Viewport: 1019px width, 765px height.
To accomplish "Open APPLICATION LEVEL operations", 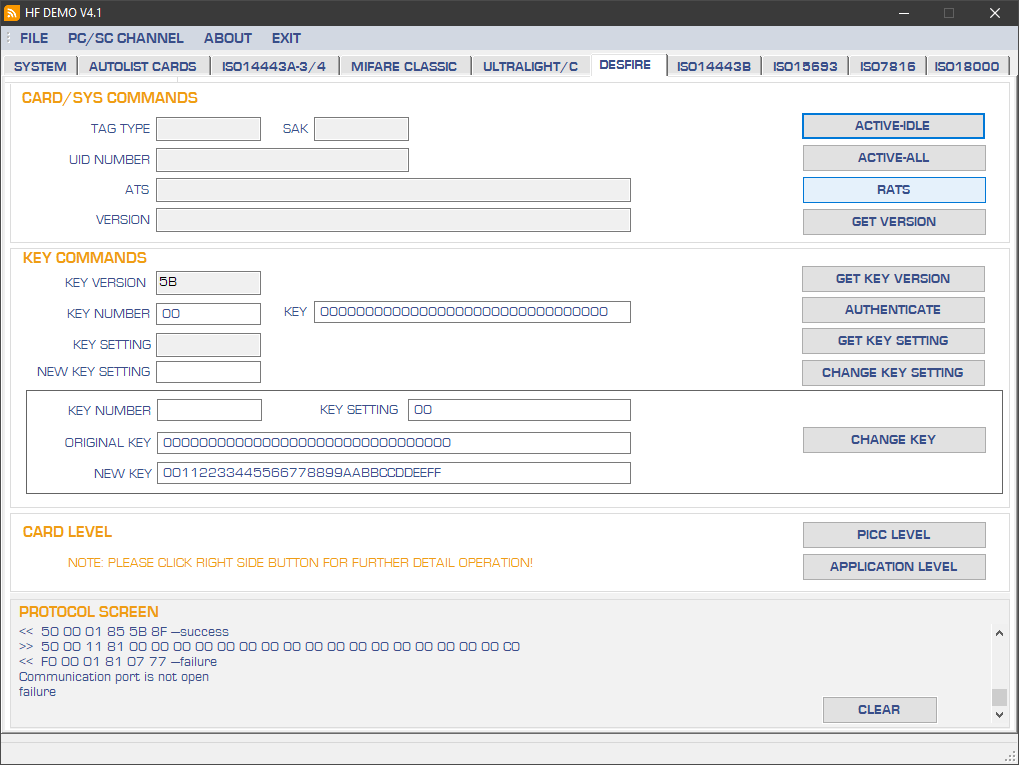I will pyautogui.click(x=893, y=567).
